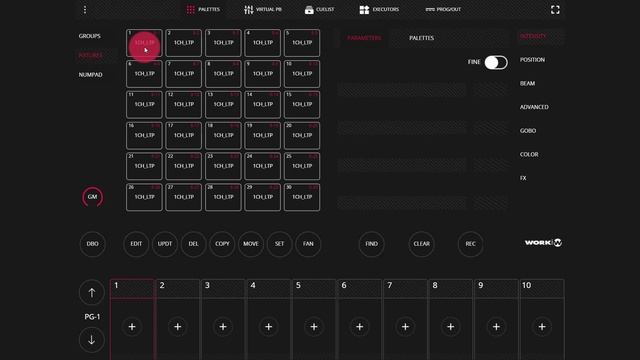640x360 pixels.
Task: Choose the Advanced parameter category
Action: click(x=534, y=107)
